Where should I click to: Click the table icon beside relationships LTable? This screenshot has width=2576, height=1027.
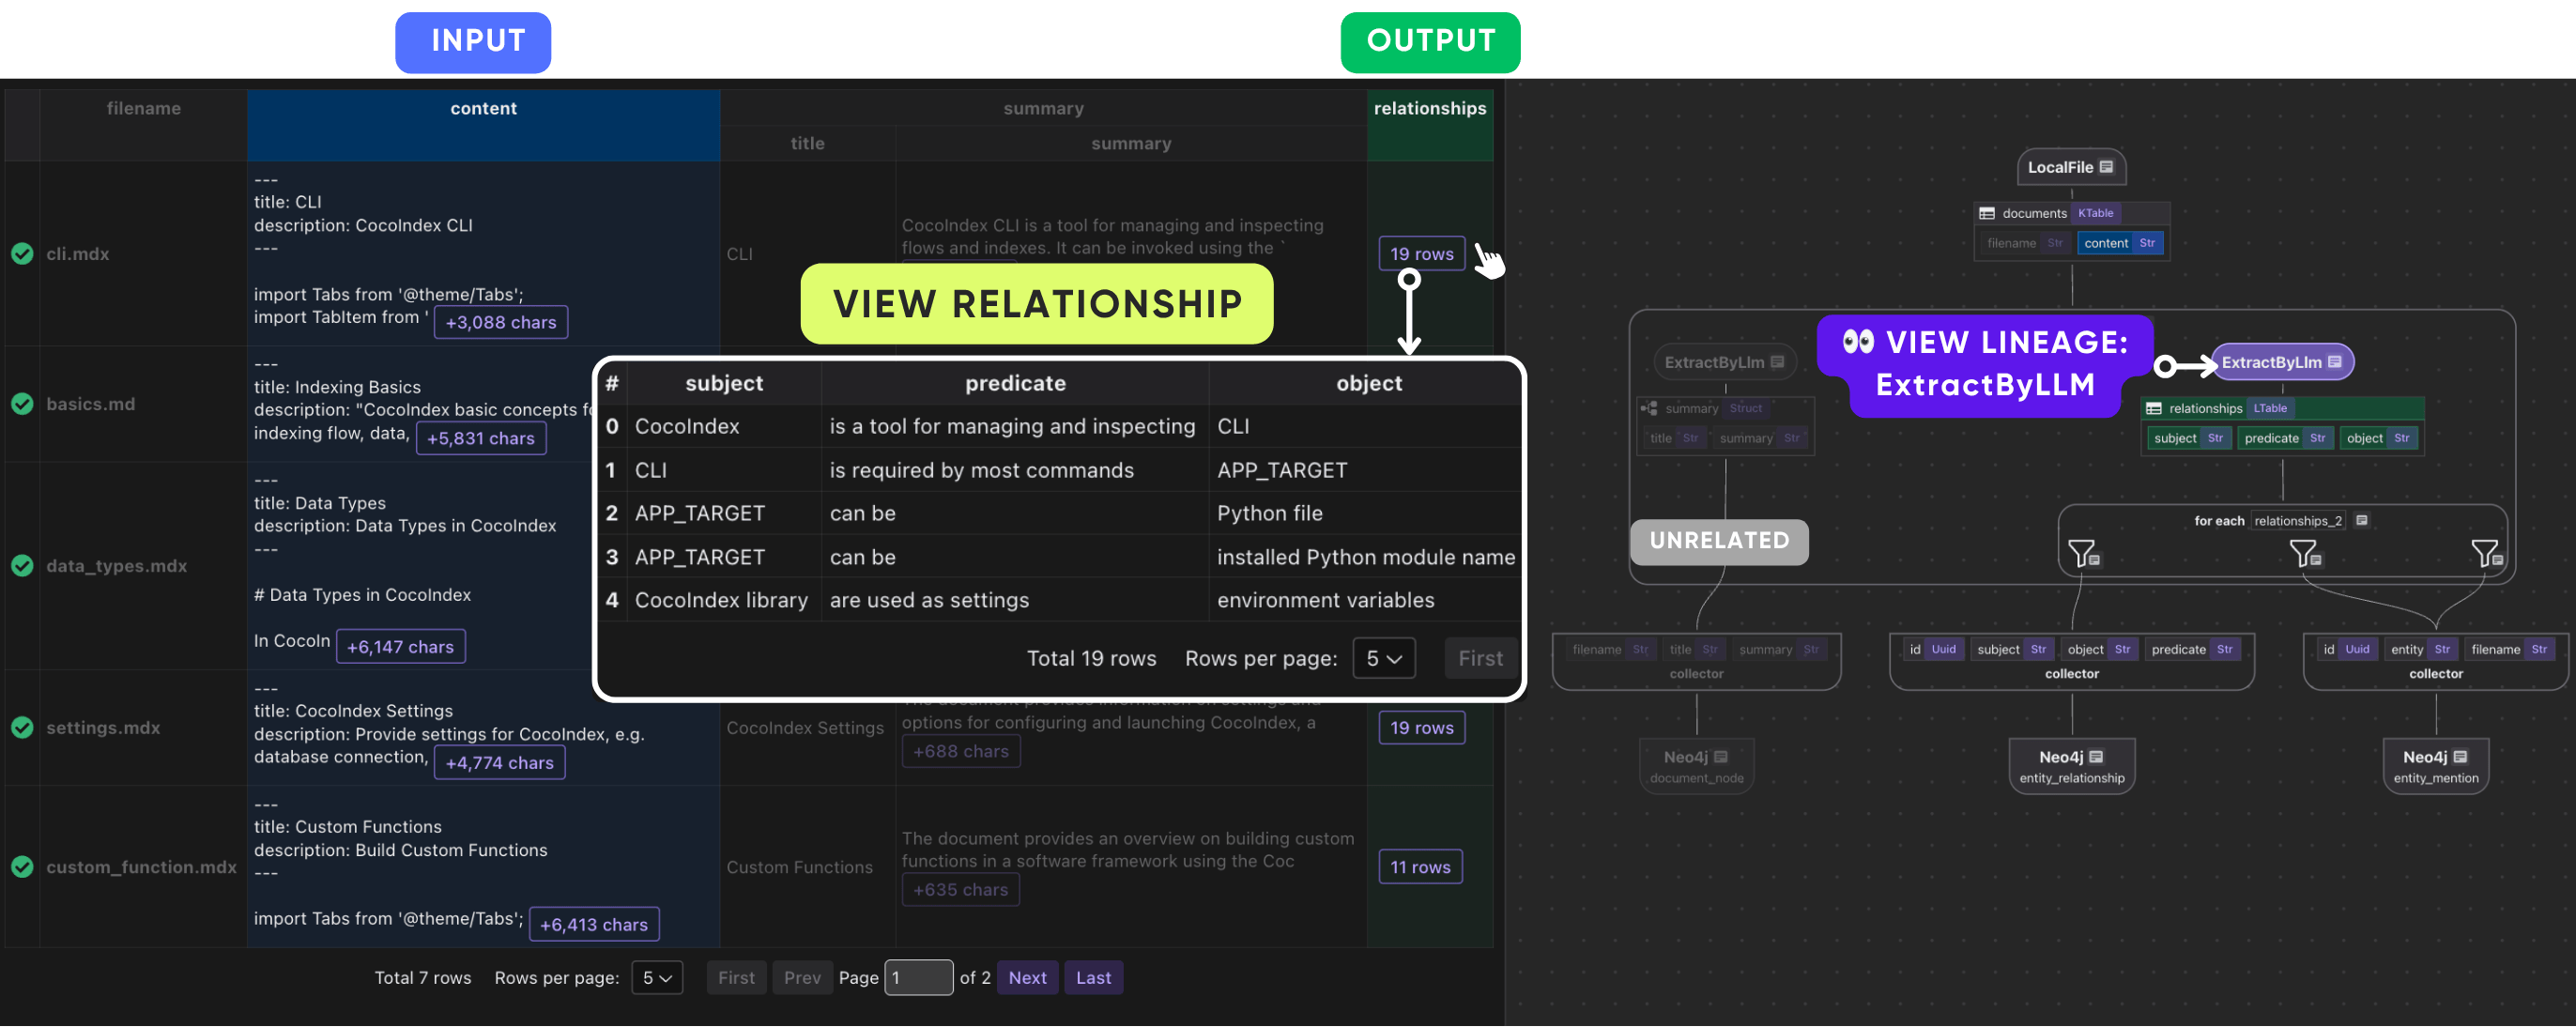2154,408
